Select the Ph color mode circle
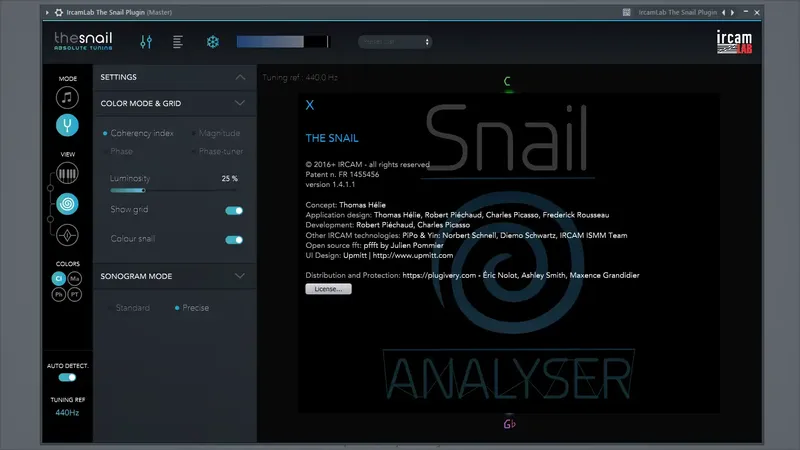The width and height of the screenshot is (800, 450). click(59, 294)
